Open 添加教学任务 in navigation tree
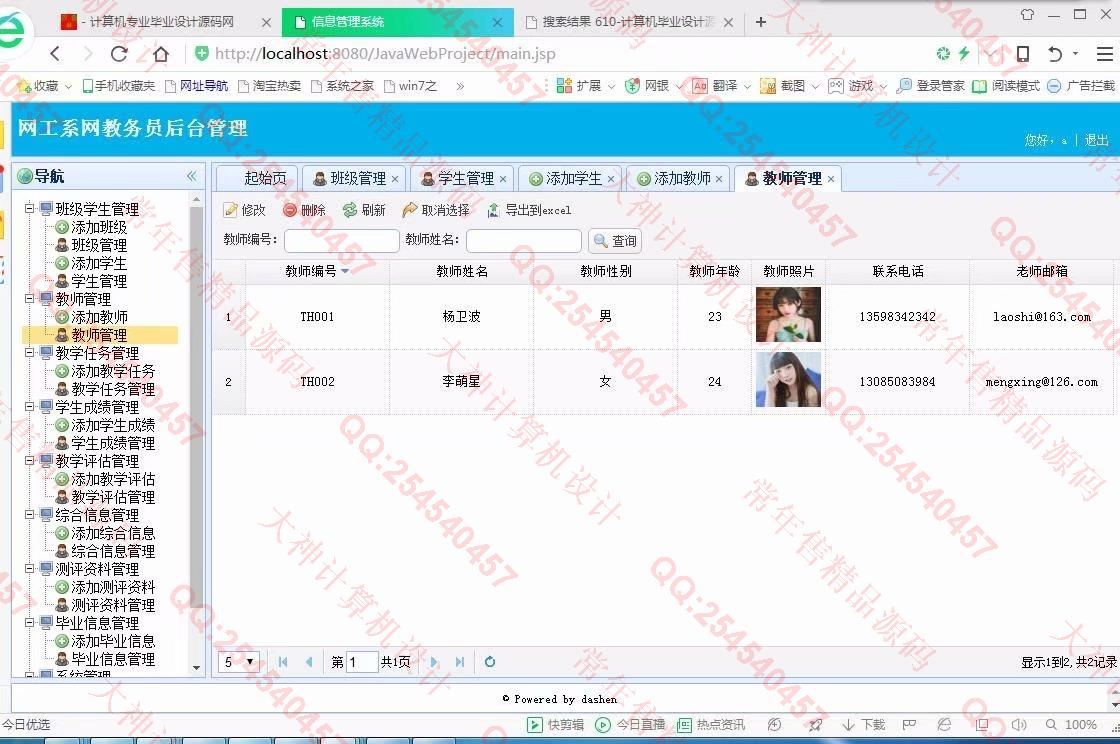Viewport: 1120px width, 744px height. [113, 371]
